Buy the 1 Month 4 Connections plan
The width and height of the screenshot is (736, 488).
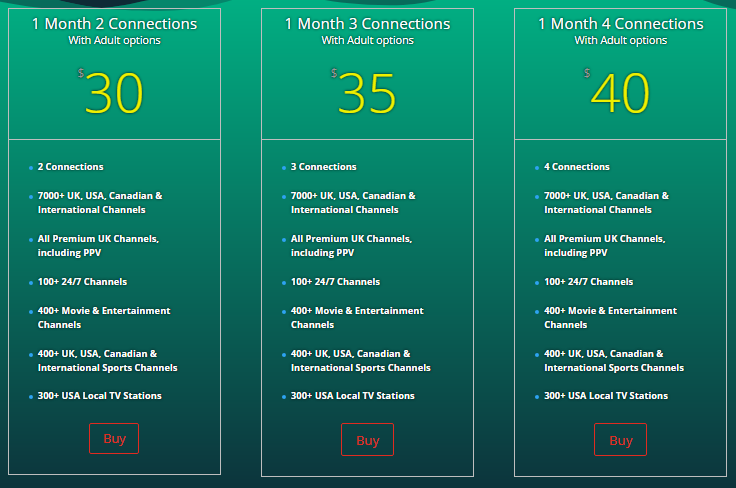(x=621, y=440)
